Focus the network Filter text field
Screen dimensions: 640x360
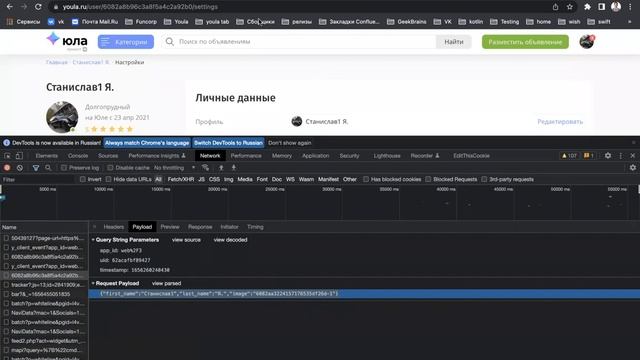click(x=38, y=179)
